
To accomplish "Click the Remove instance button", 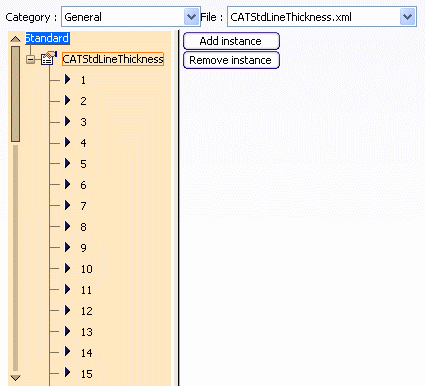I will pos(231,60).
